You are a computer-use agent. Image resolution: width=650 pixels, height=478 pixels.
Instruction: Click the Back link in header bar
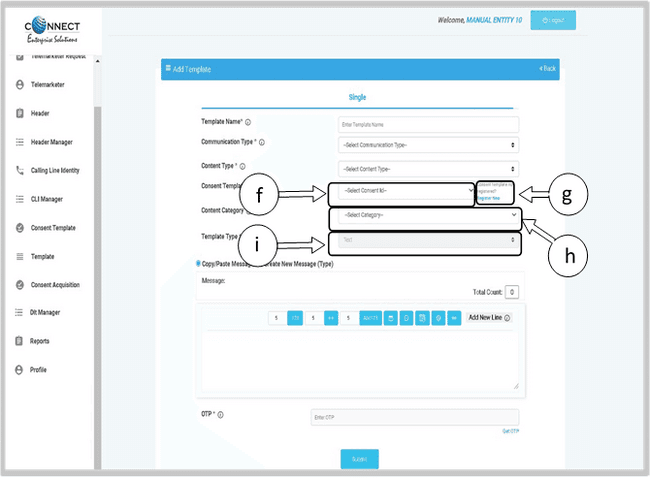pyautogui.click(x=546, y=69)
